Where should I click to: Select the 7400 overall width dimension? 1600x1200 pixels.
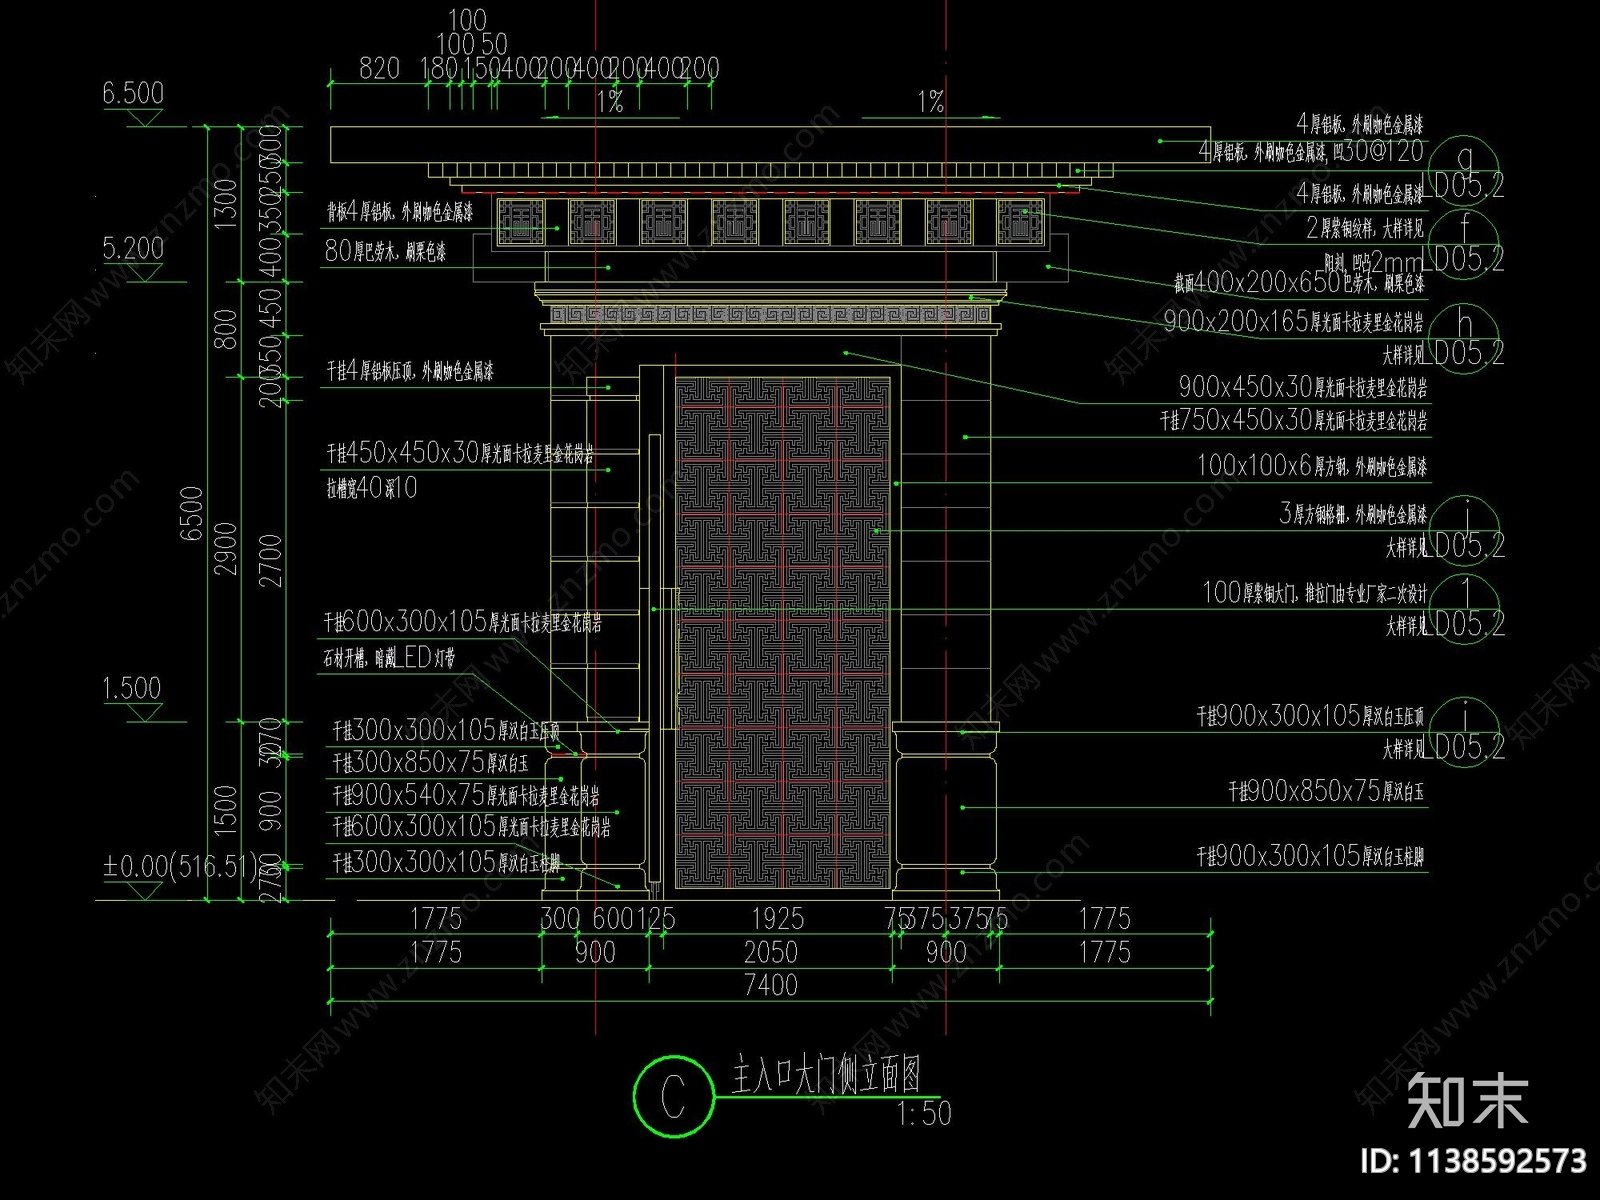pyautogui.click(x=771, y=985)
